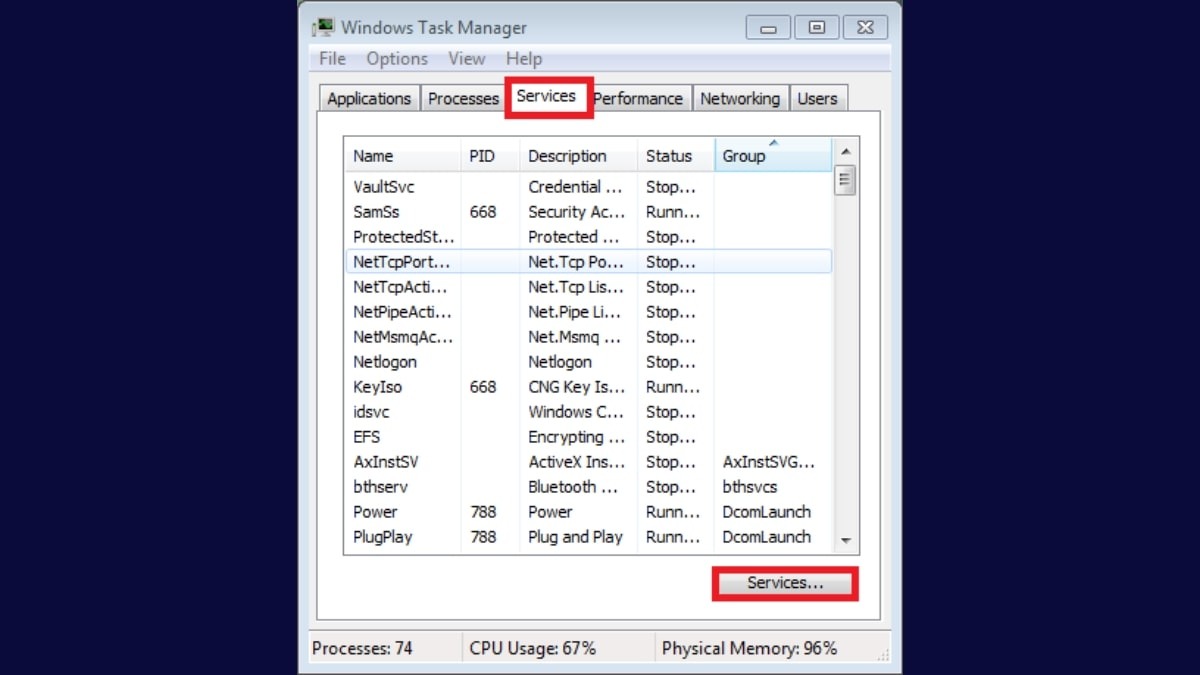
Task: Click the vertical scrollbar thumb
Action: [845, 181]
